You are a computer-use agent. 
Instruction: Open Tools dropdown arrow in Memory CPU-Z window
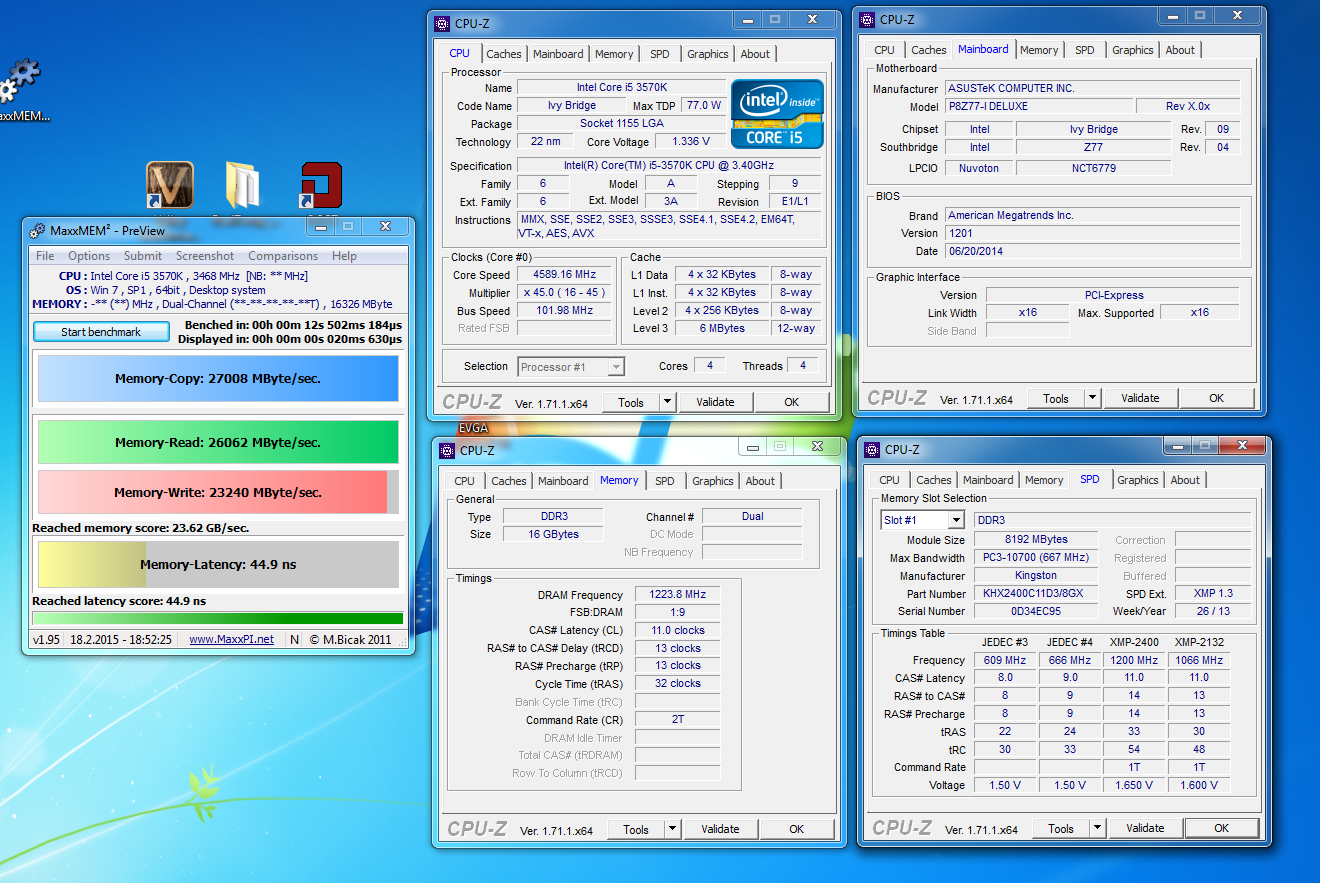672,829
